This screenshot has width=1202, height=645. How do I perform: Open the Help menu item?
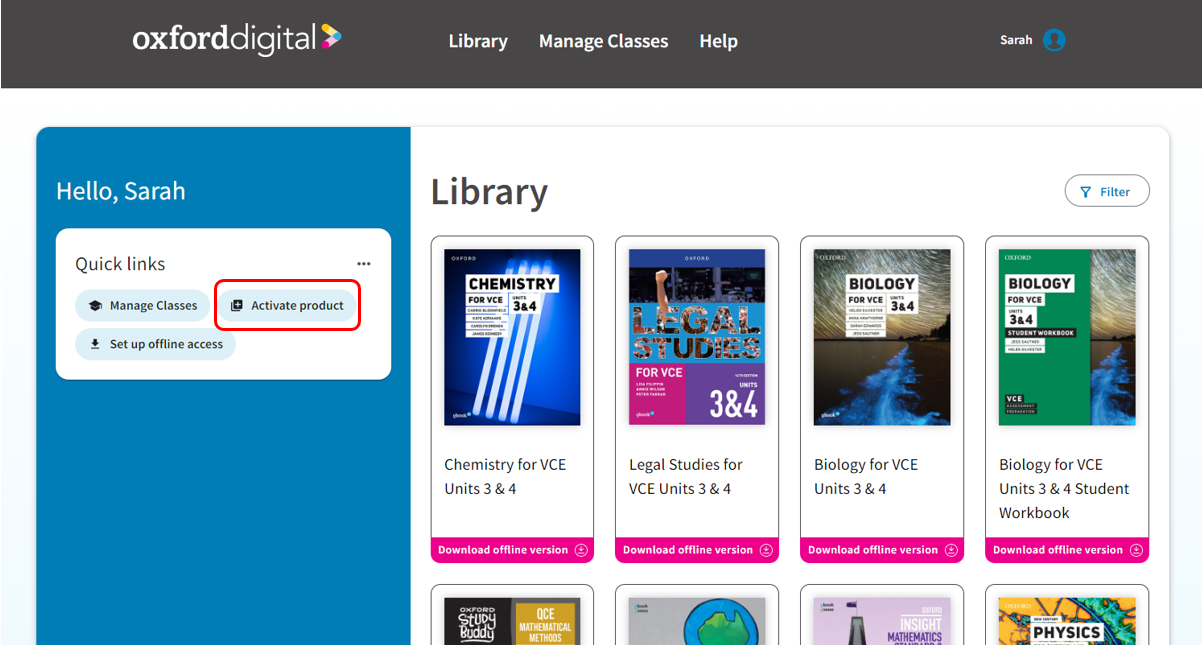point(718,41)
